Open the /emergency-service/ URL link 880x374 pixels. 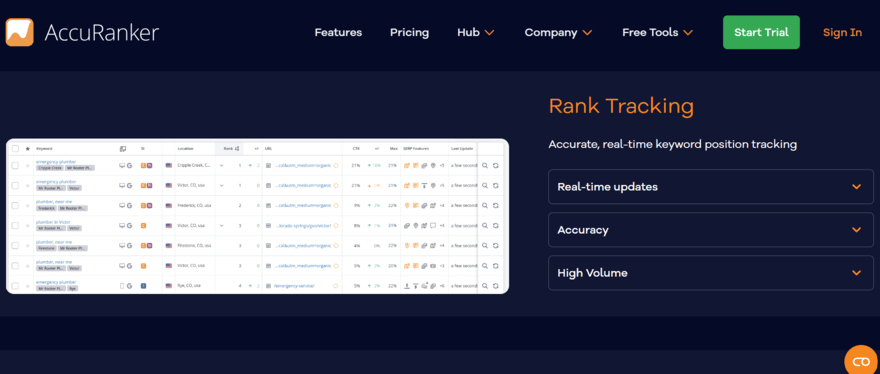[294, 286]
